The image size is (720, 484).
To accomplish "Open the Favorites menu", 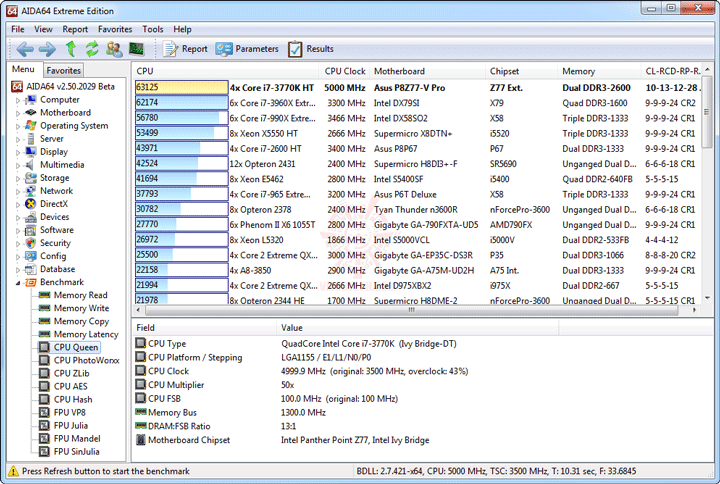I will pos(115,29).
